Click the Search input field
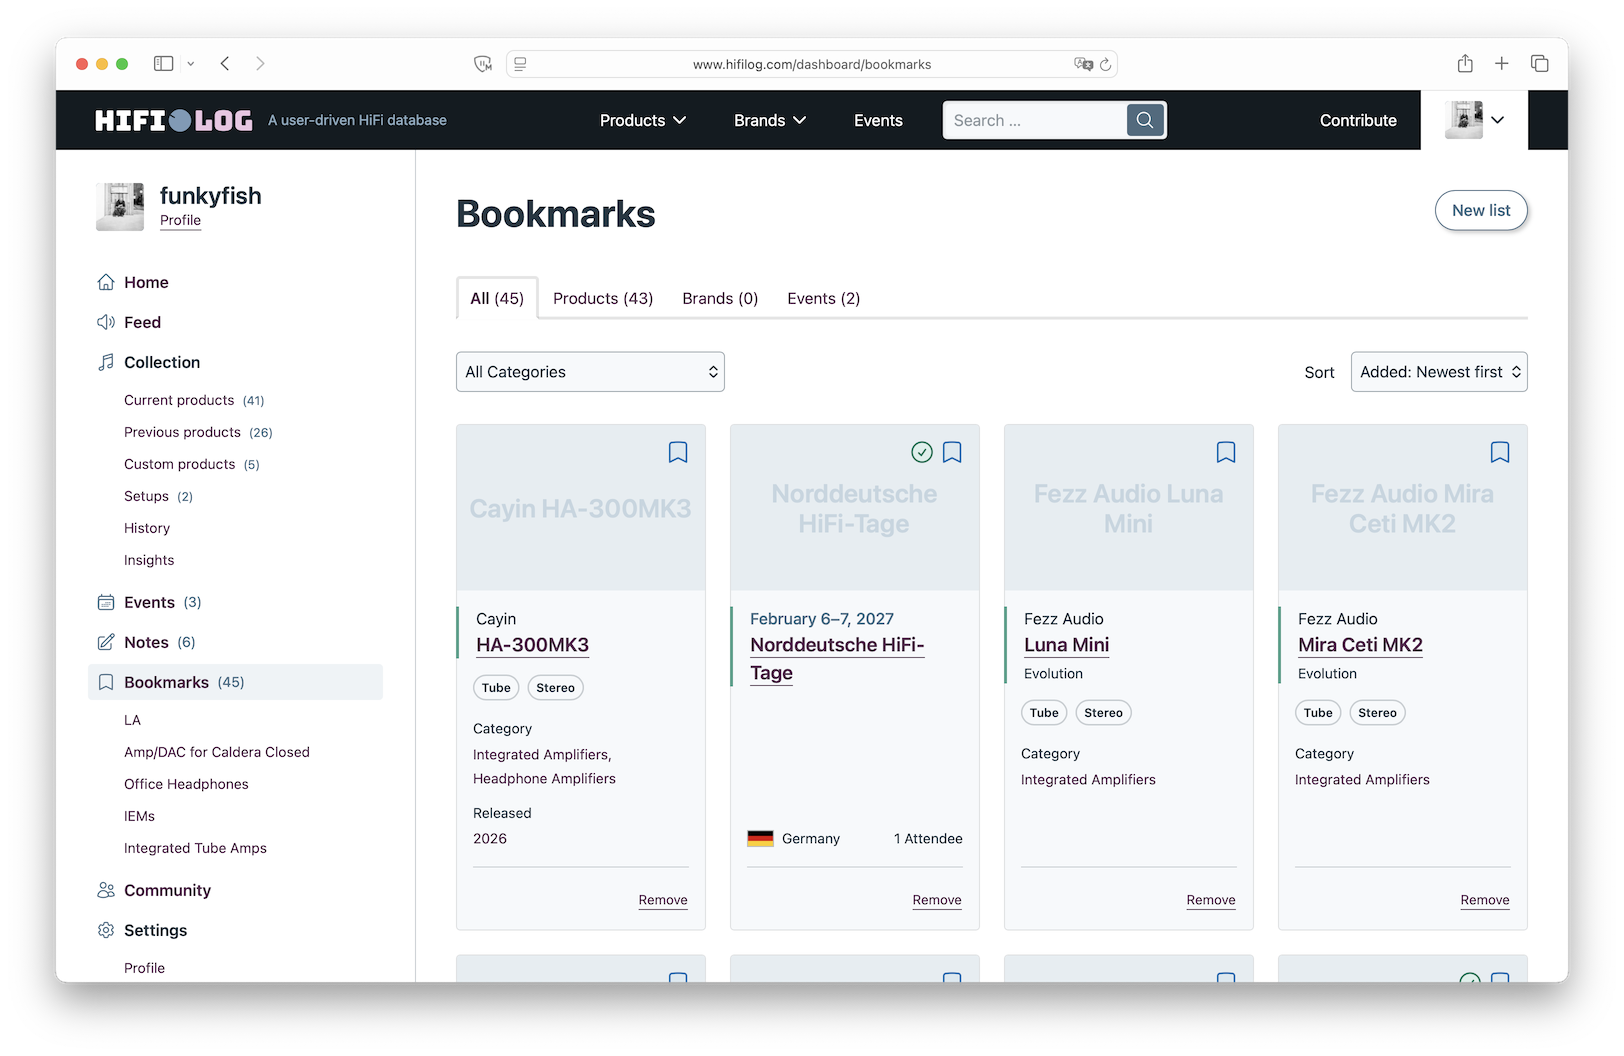 tap(1035, 120)
